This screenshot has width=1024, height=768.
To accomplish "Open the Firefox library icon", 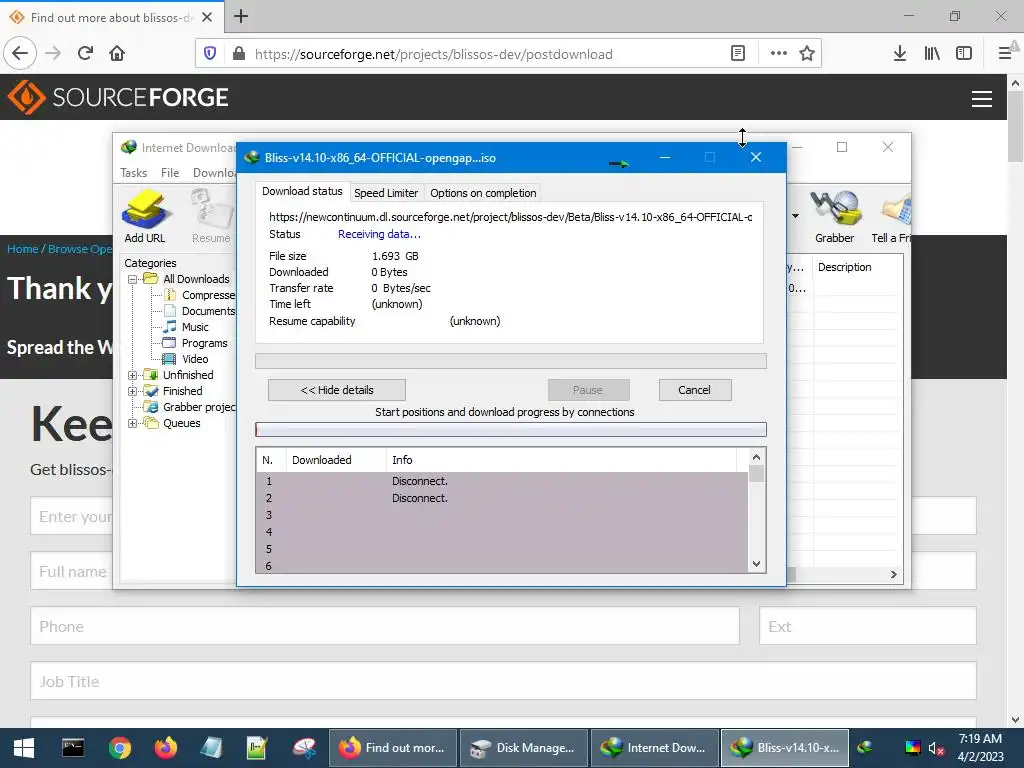I will coord(932,54).
